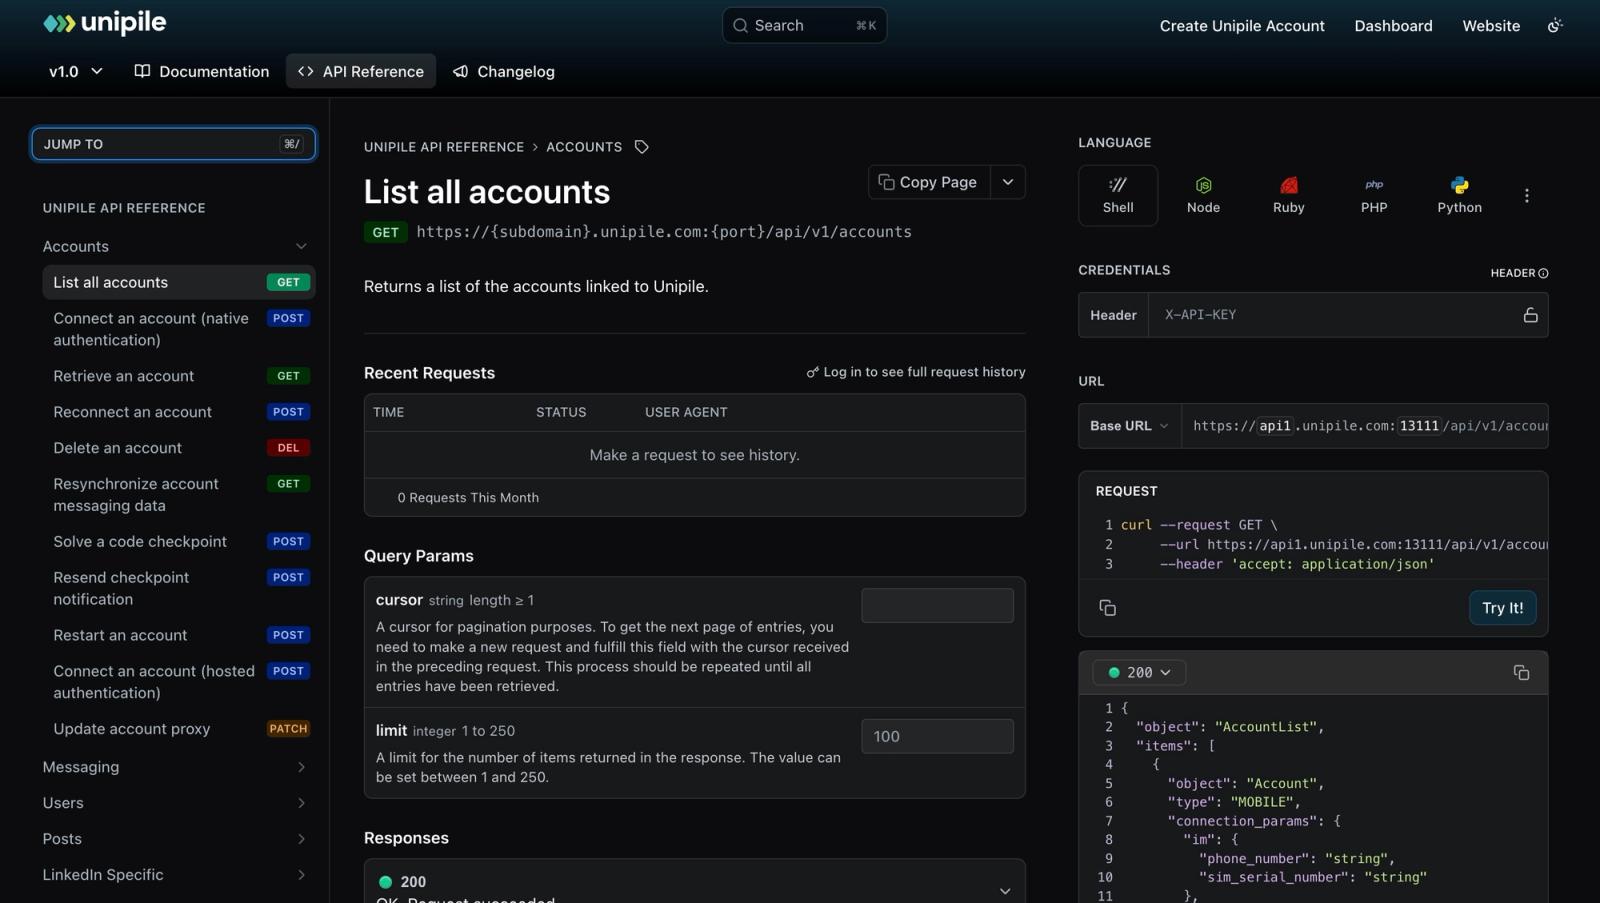Switch to Changelog tab
The width and height of the screenshot is (1600, 903).
point(504,71)
